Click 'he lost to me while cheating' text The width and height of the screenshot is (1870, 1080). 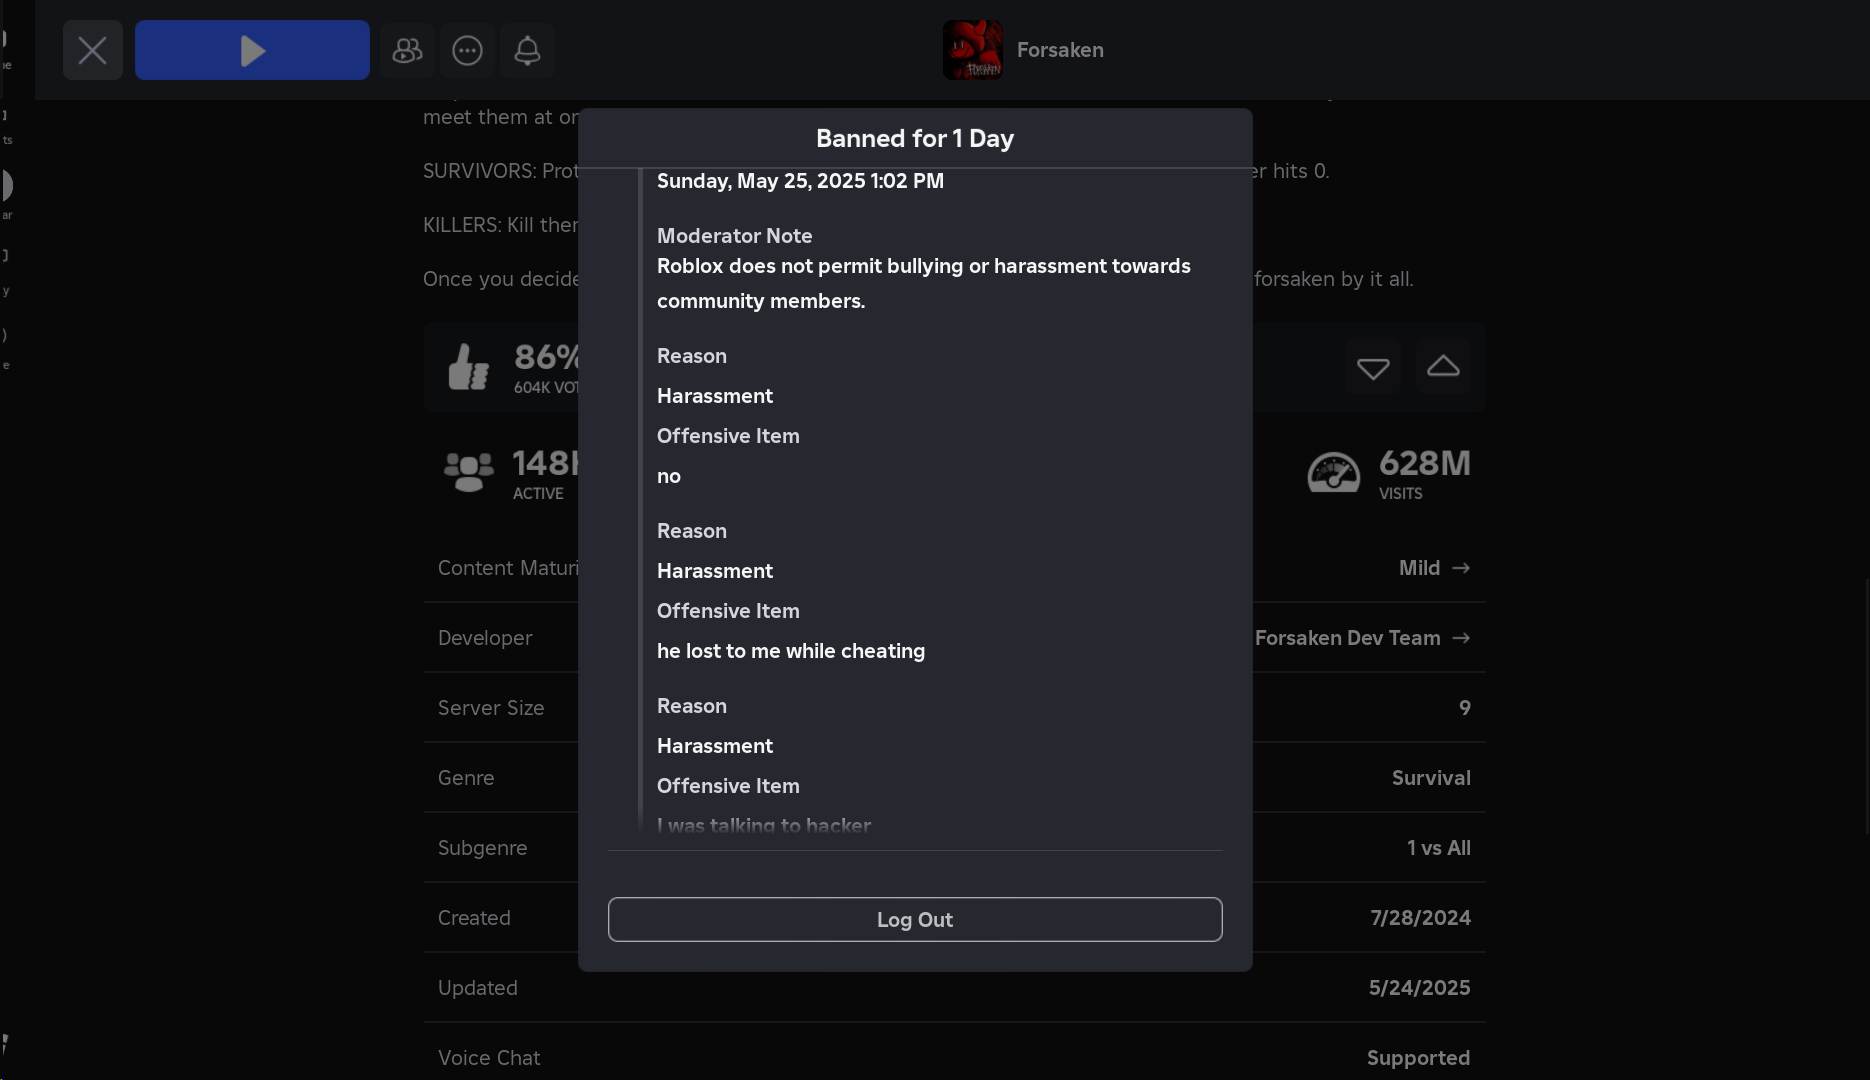(x=791, y=651)
